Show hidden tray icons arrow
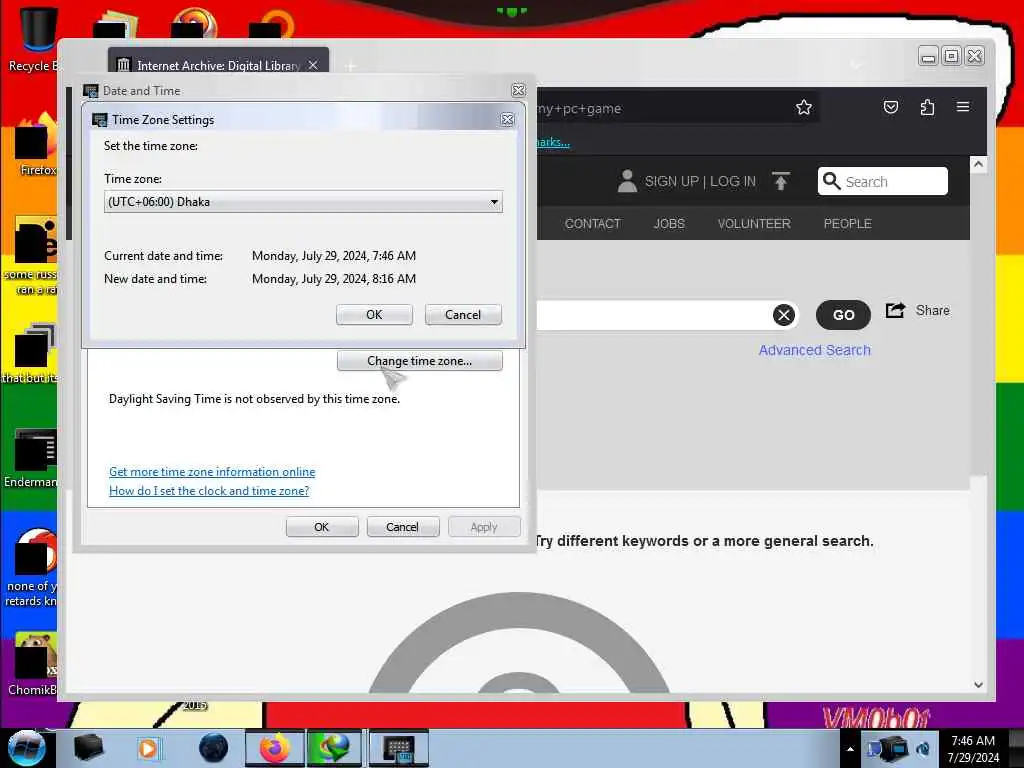Image resolution: width=1024 pixels, height=768 pixels. coord(850,749)
